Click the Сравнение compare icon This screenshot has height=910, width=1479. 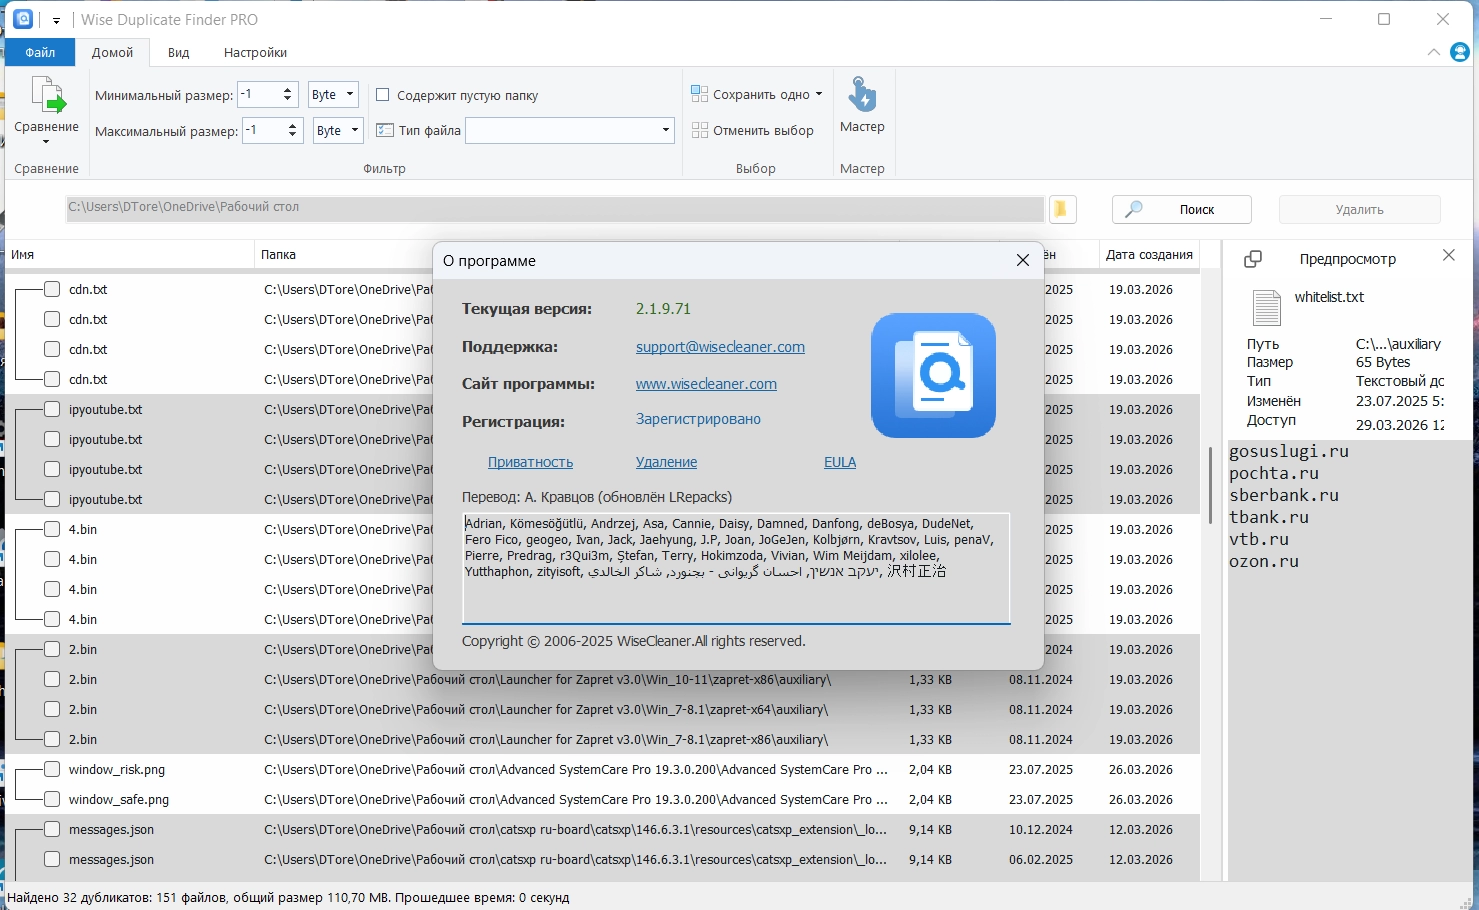[x=46, y=97]
